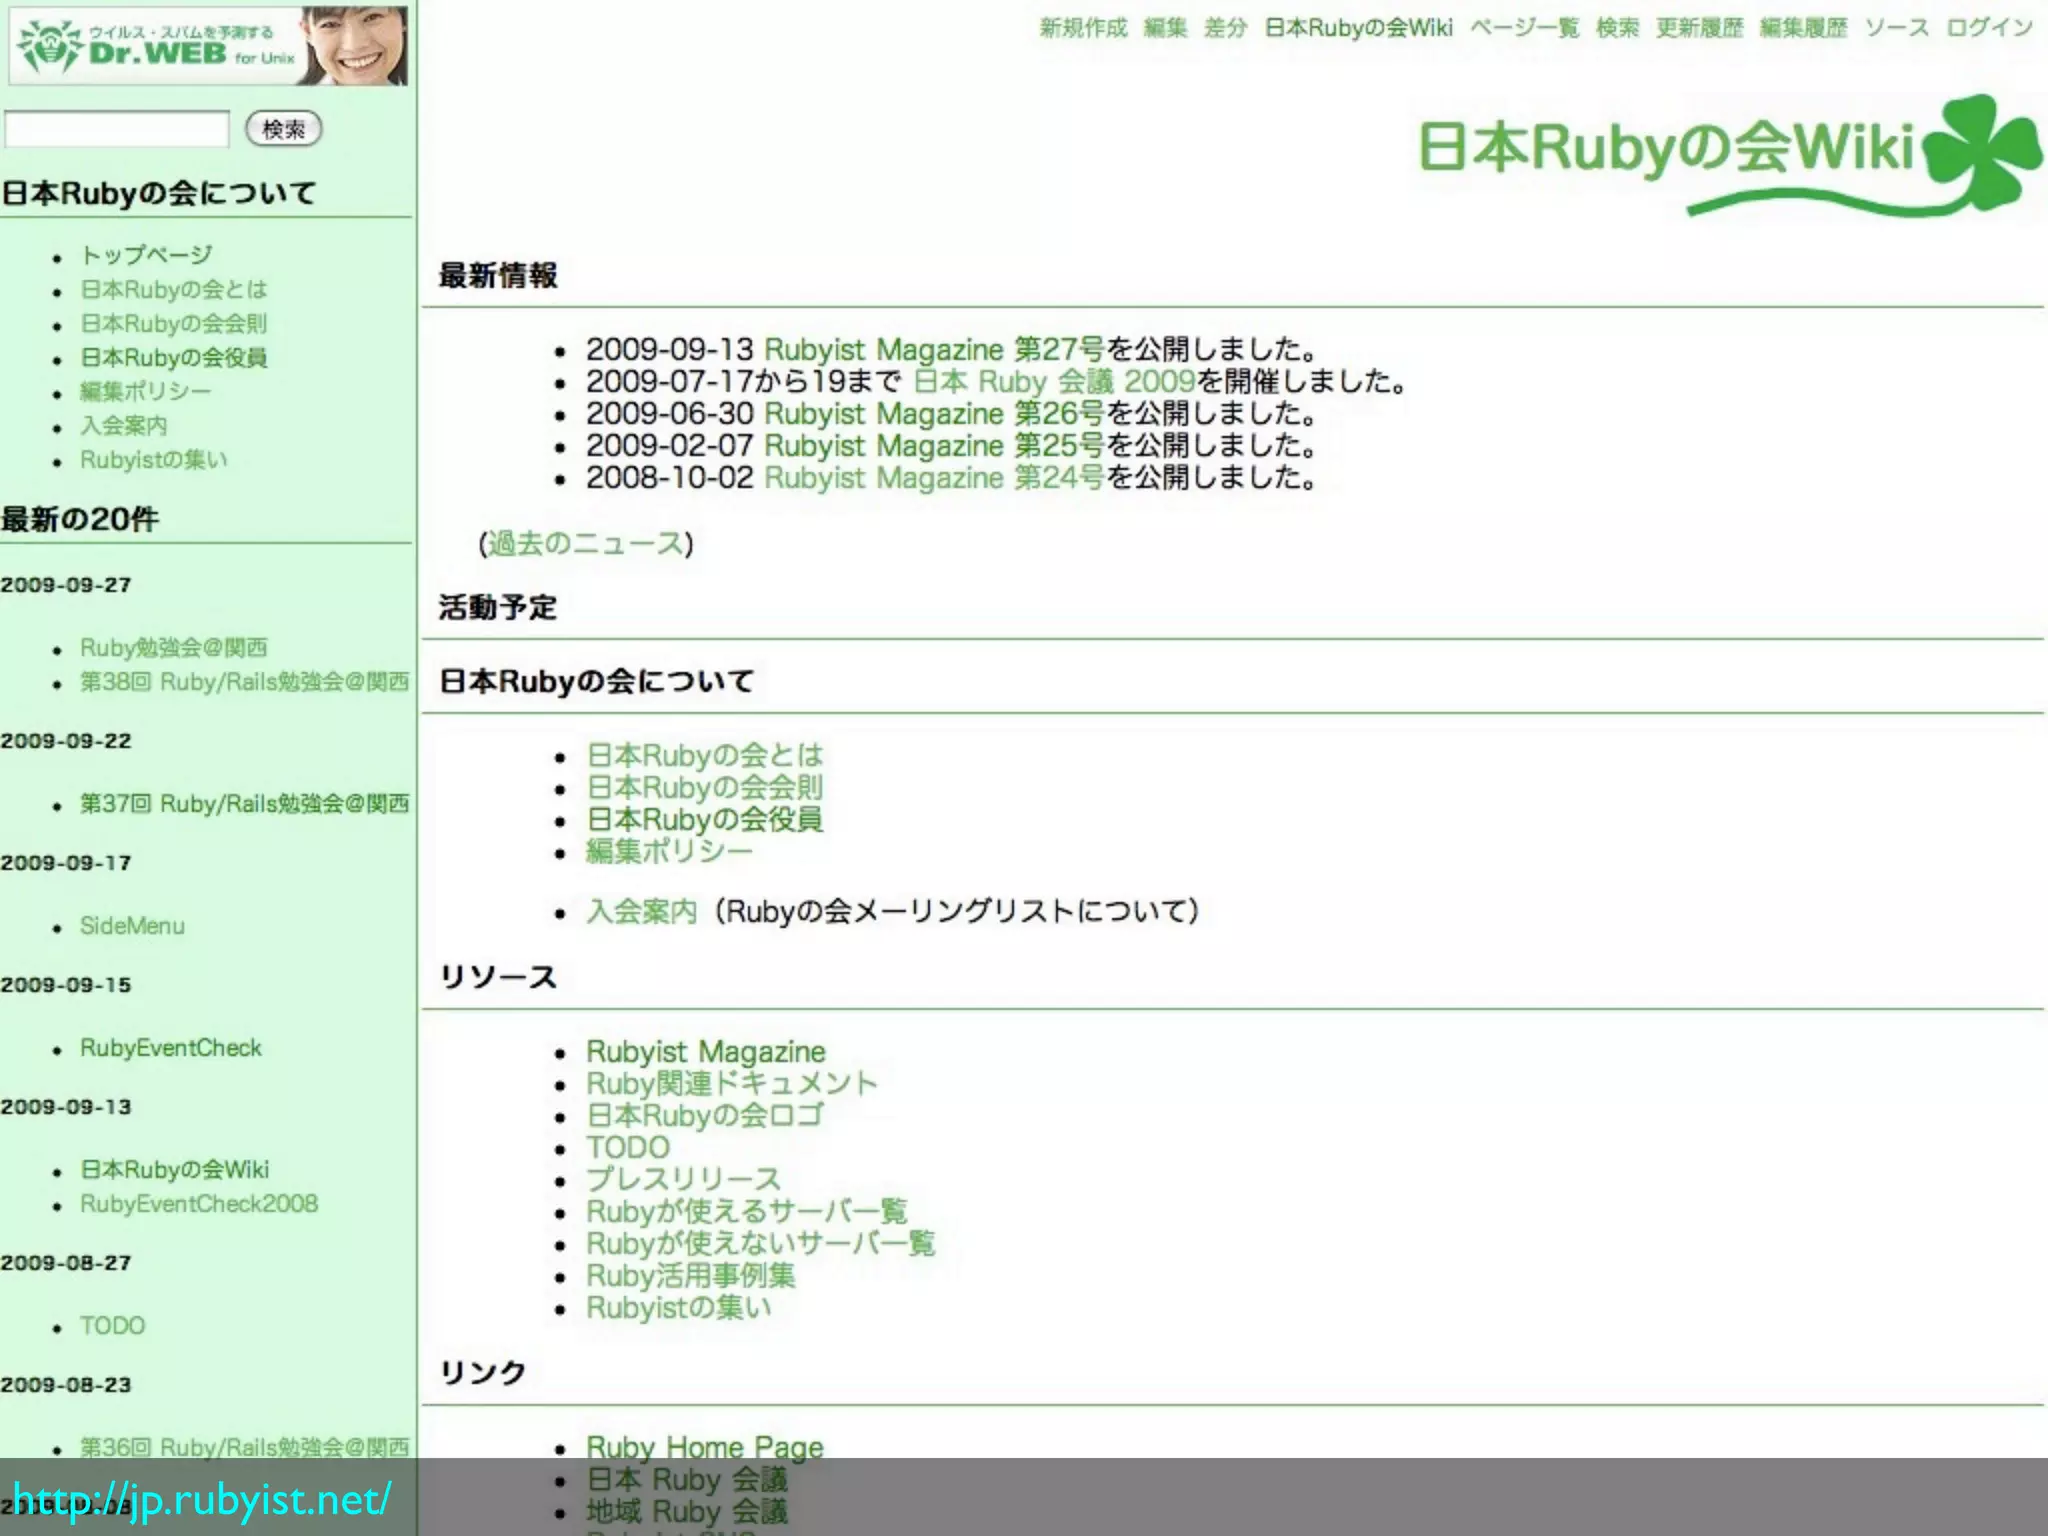Viewport: 2048px width, 1536px height.
Task: Open Rubyist Magazine link under リソース
Action: [x=706, y=1051]
